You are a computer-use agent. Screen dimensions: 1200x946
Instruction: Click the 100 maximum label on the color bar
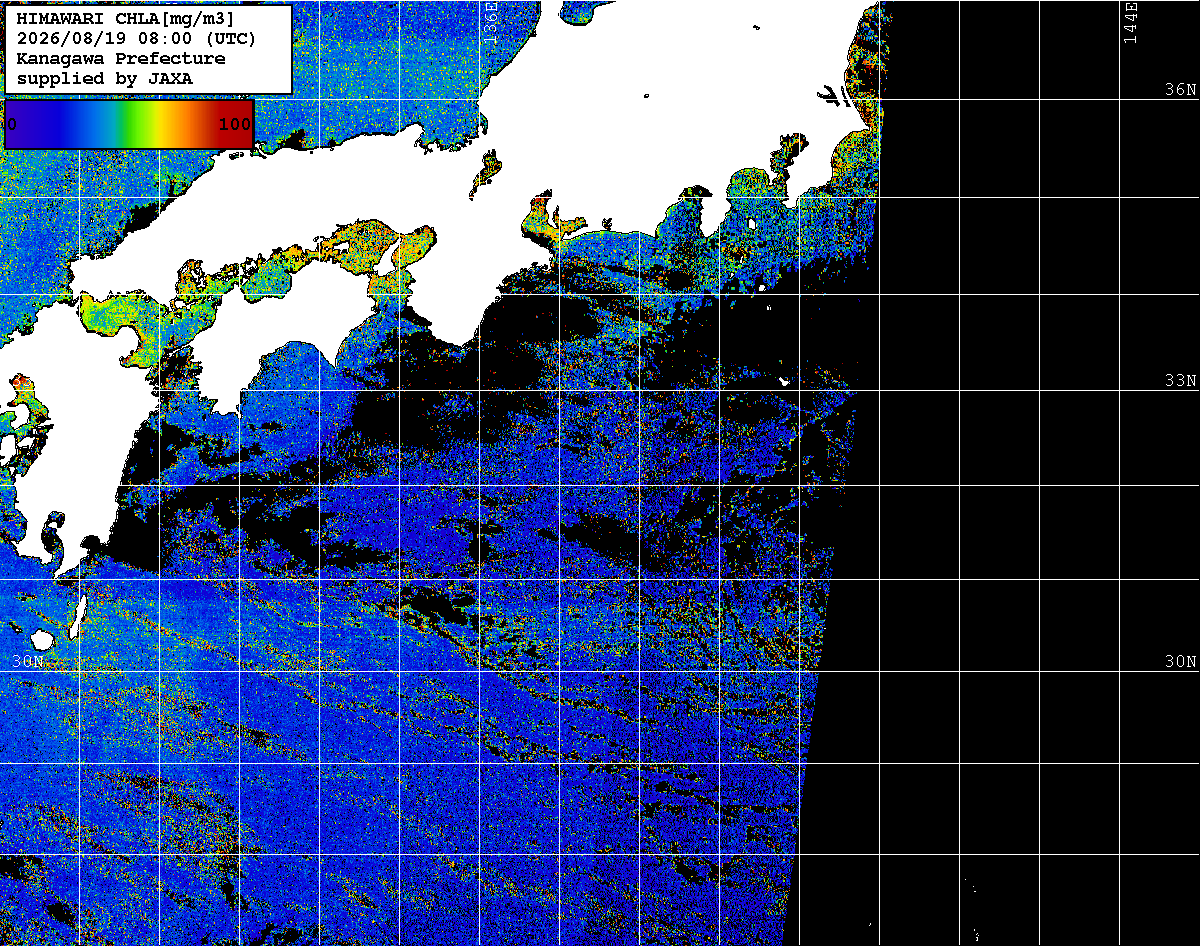(x=234, y=125)
